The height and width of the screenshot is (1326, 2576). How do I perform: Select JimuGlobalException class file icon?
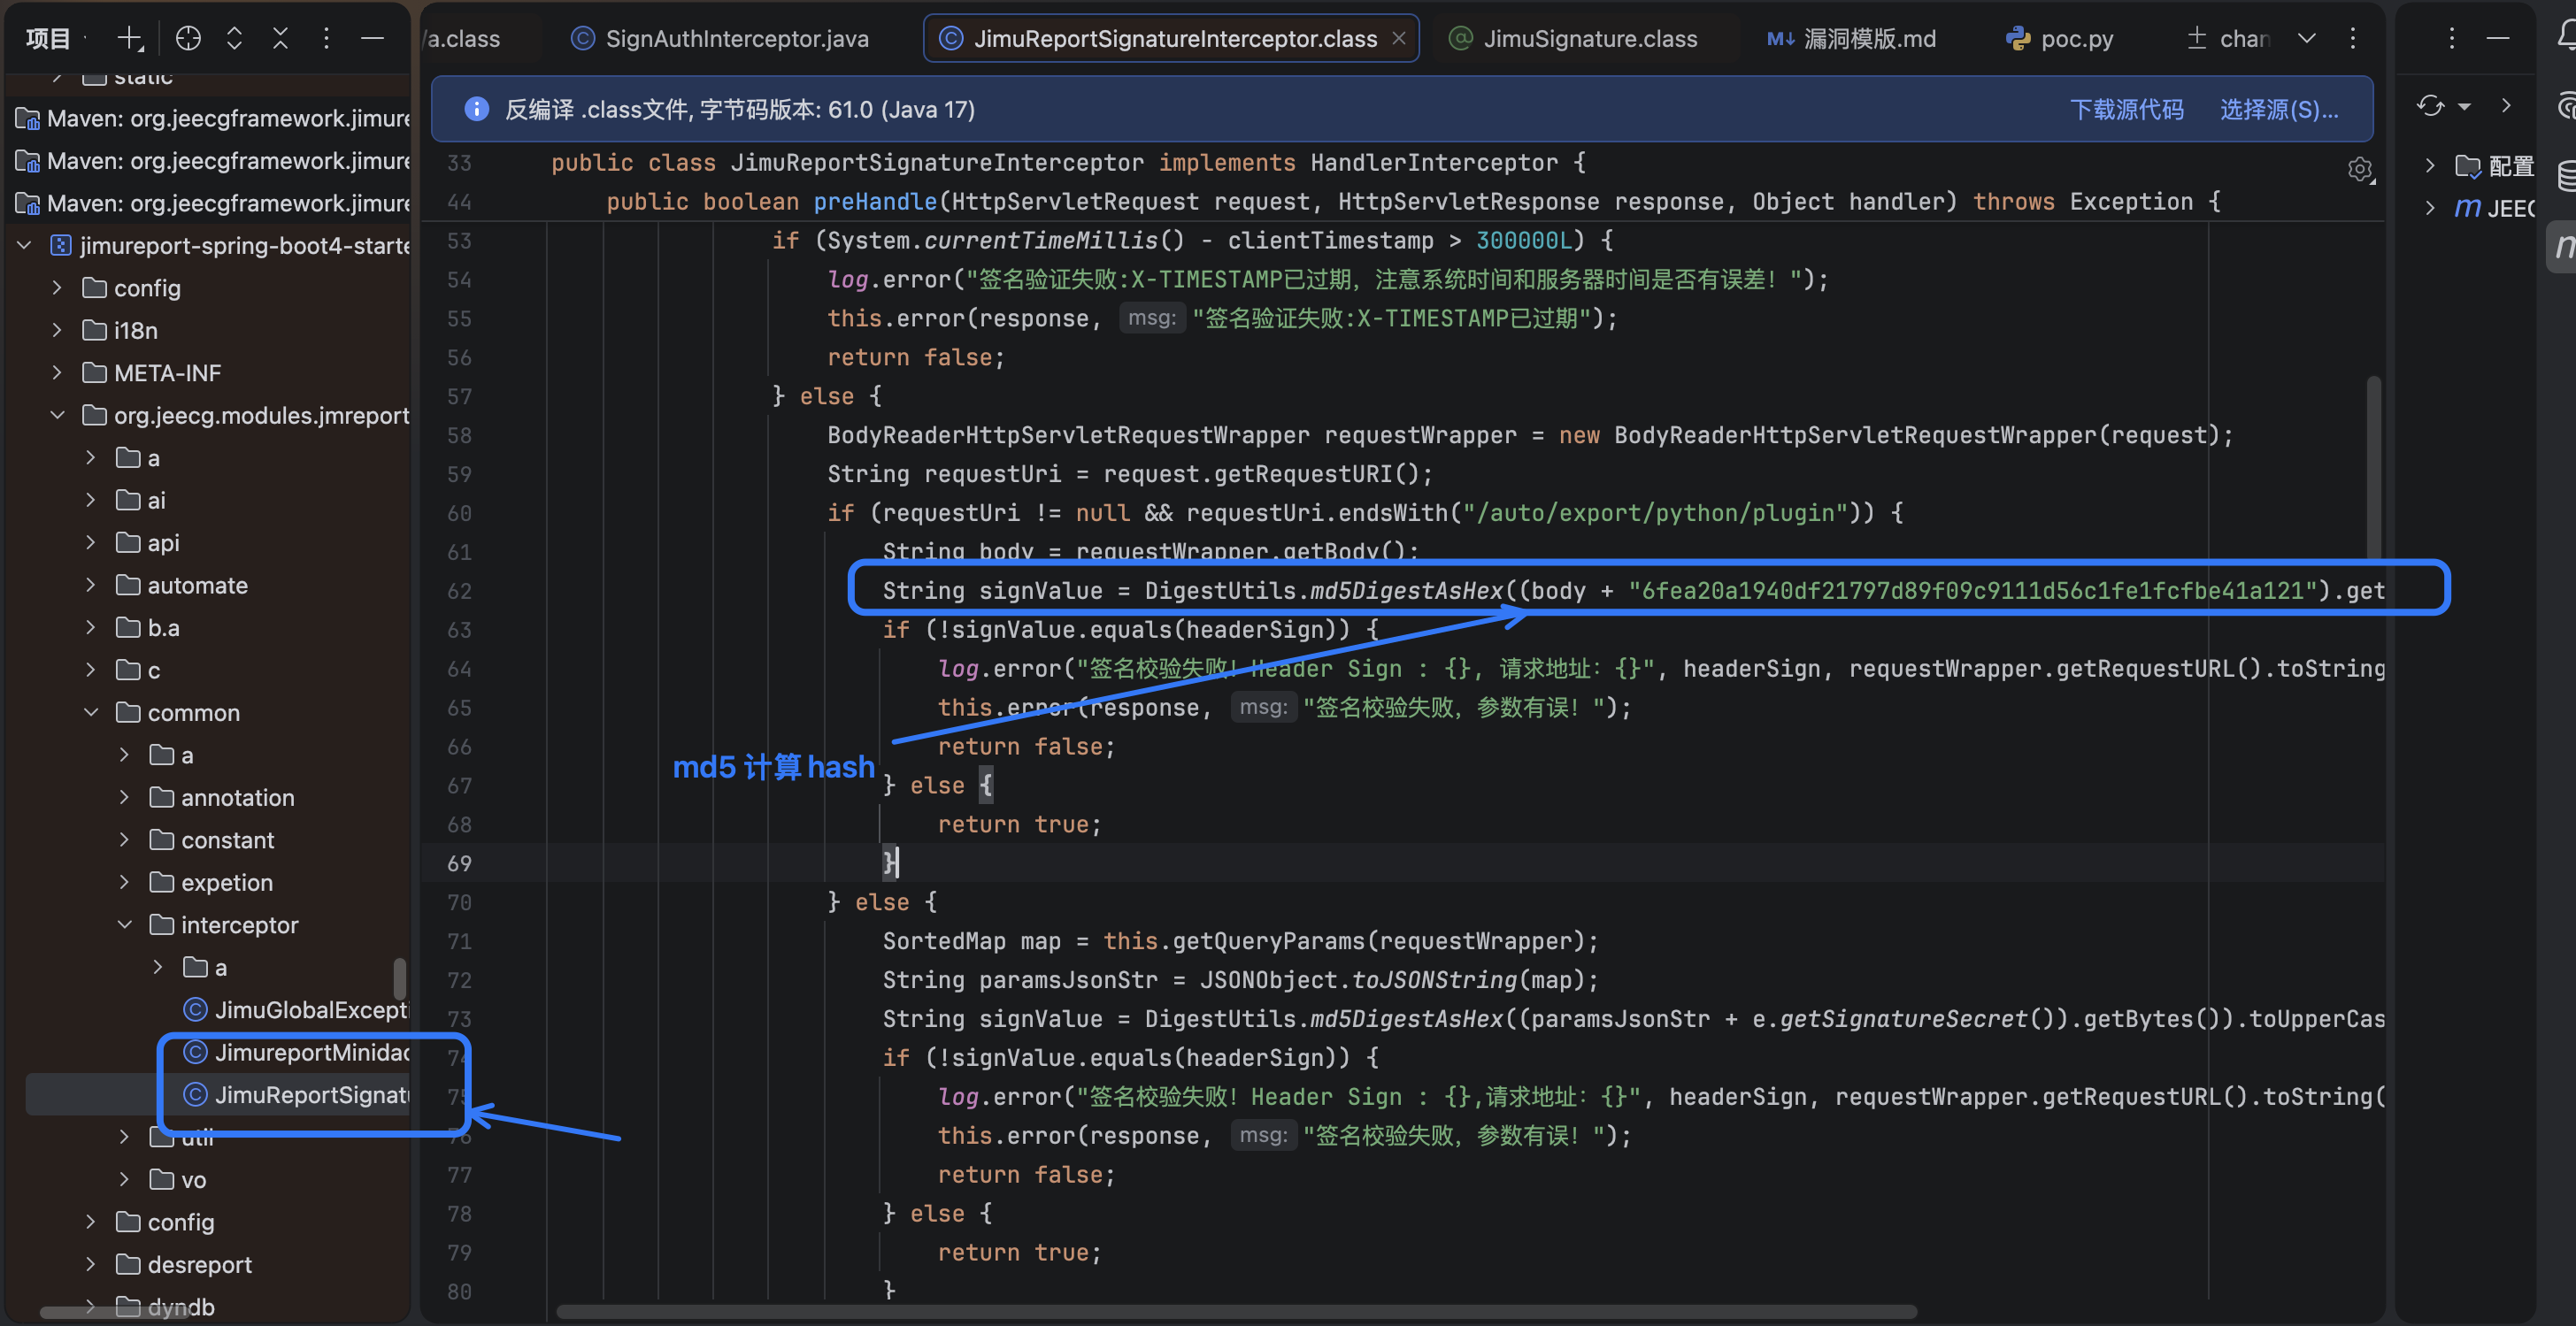(x=196, y=1010)
